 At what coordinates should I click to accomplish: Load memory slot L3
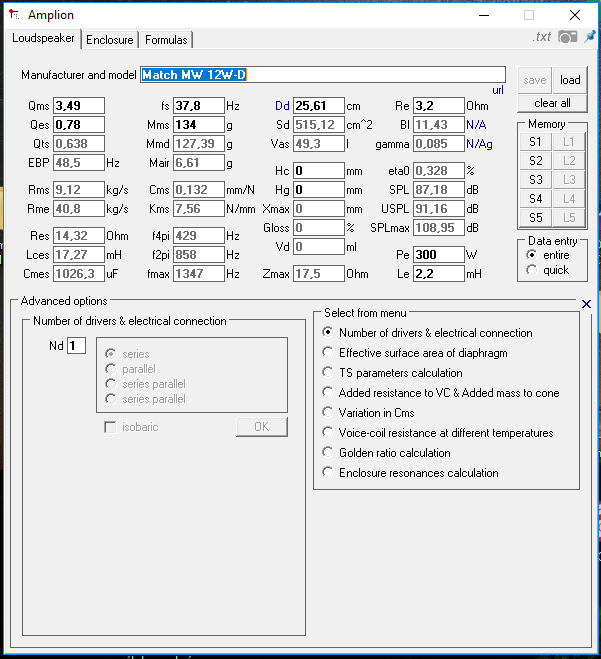[569, 180]
